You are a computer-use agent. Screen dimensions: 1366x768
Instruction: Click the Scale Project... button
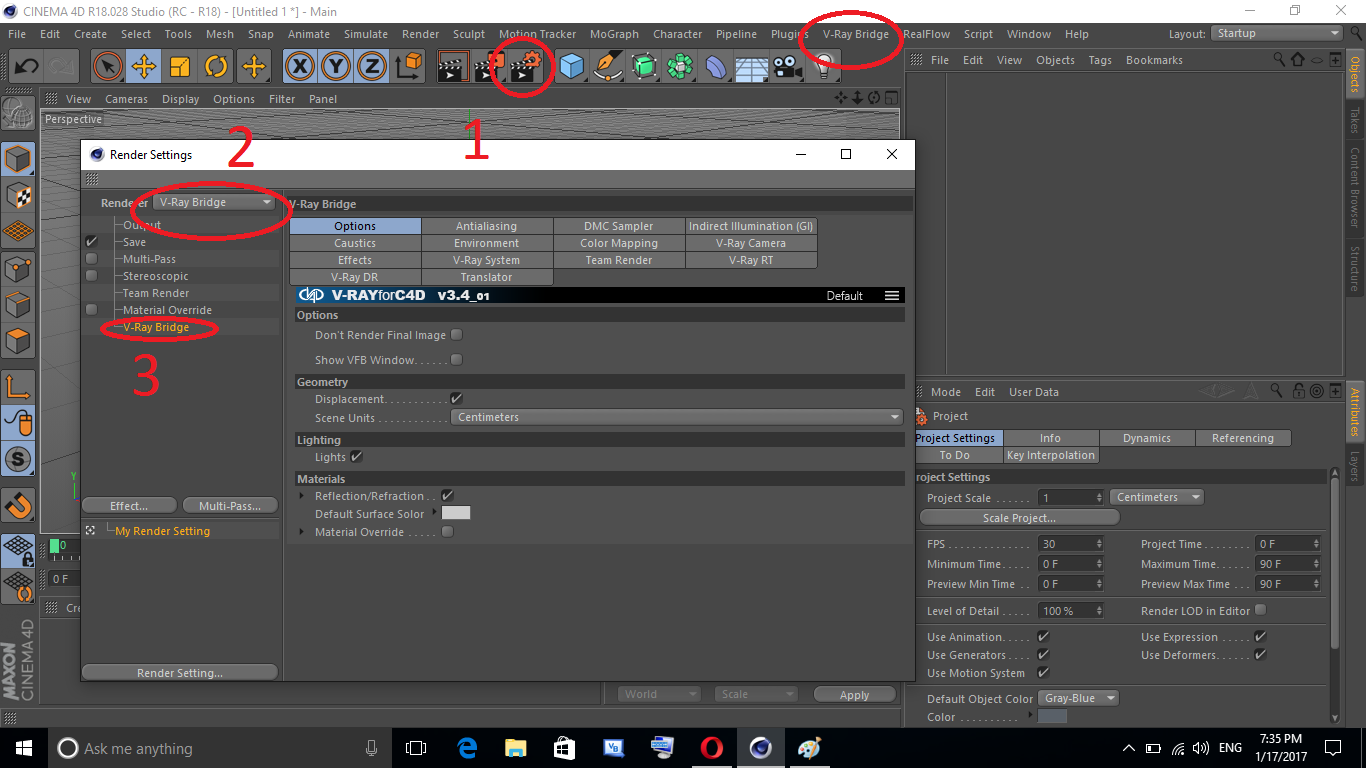(x=1019, y=518)
